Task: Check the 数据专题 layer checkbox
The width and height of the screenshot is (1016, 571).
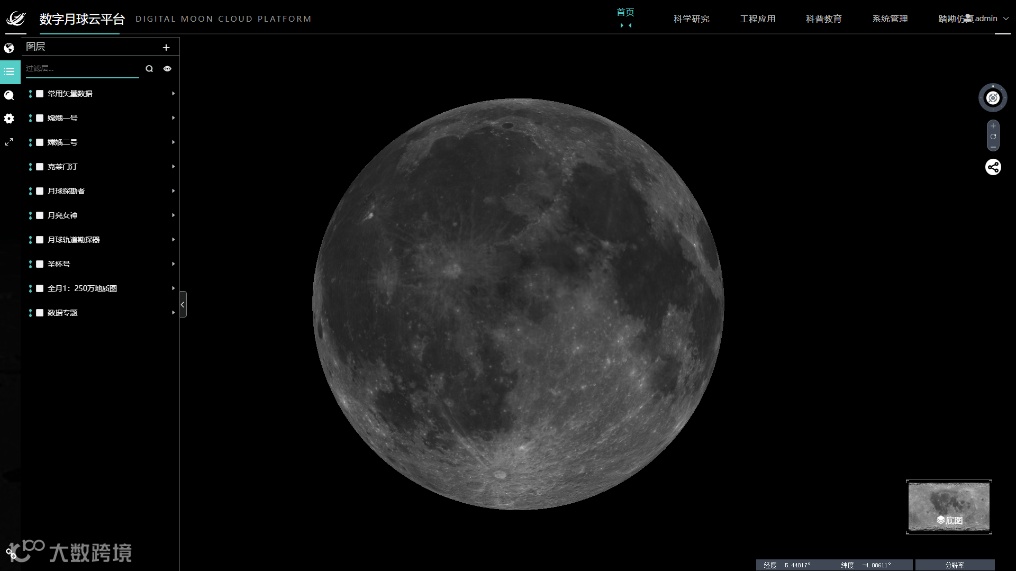Action: (x=40, y=312)
